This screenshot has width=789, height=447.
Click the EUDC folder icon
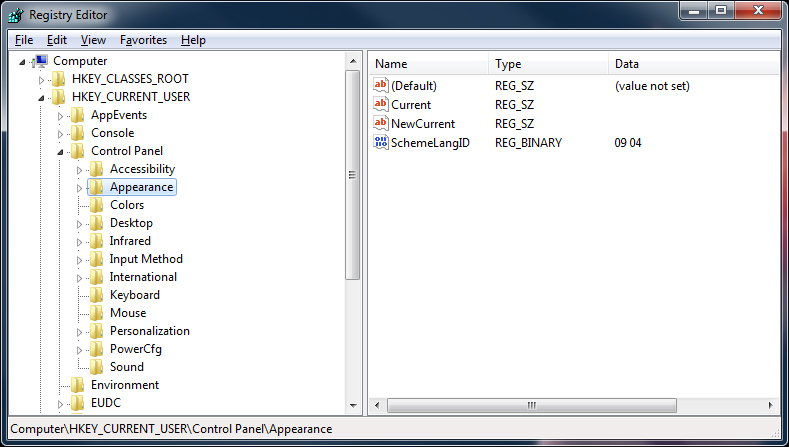click(77, 403)
